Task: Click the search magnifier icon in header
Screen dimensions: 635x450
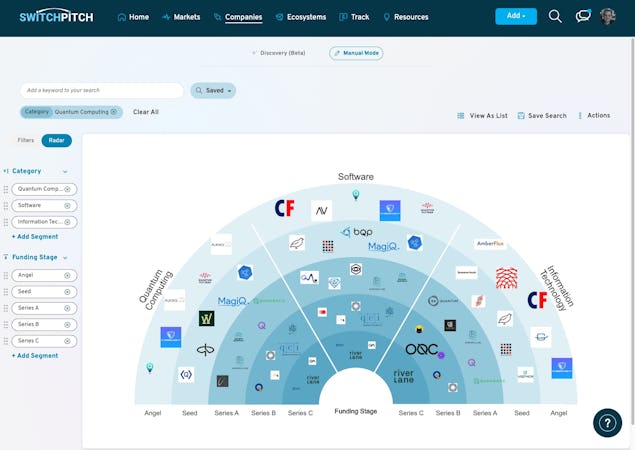Action: pyautogui.click(x=555, y=17)
